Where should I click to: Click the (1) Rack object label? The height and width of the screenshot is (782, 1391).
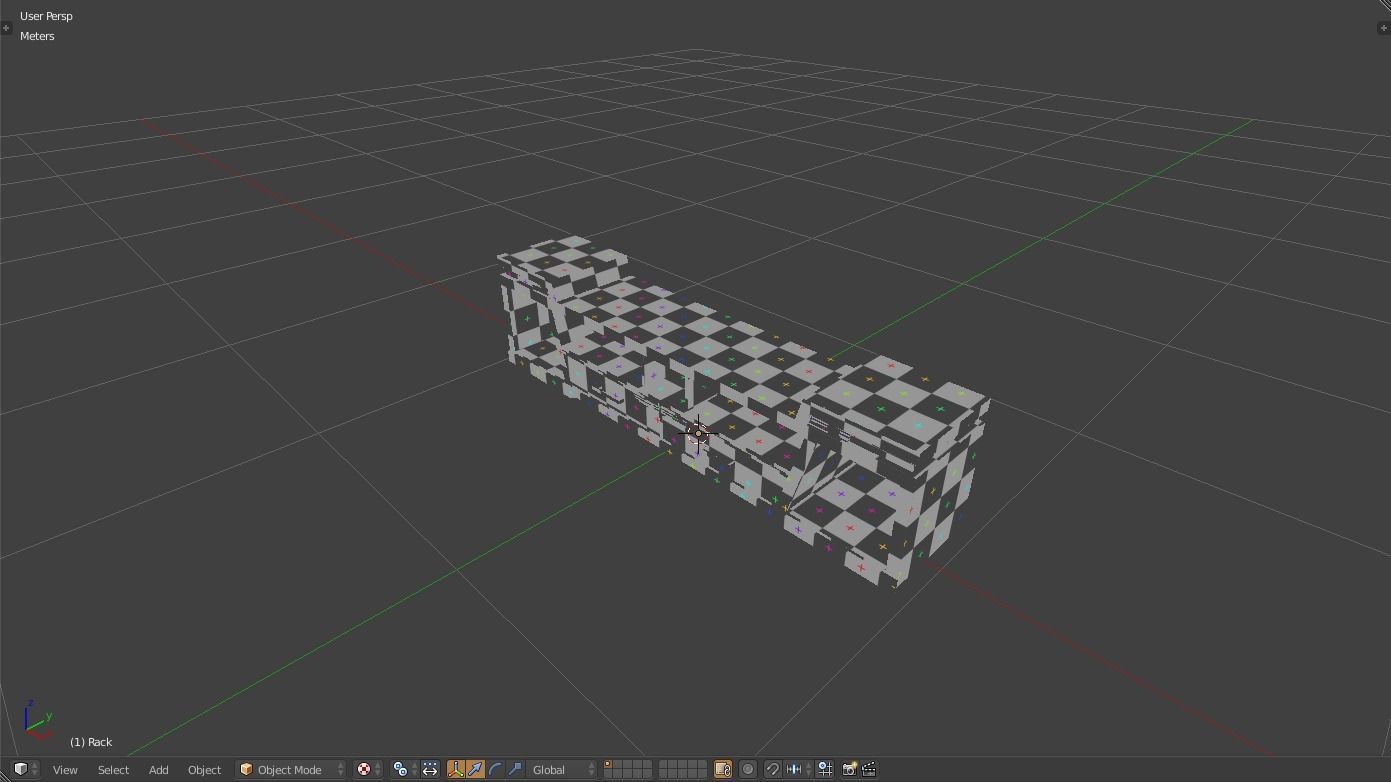pos(91,742)
